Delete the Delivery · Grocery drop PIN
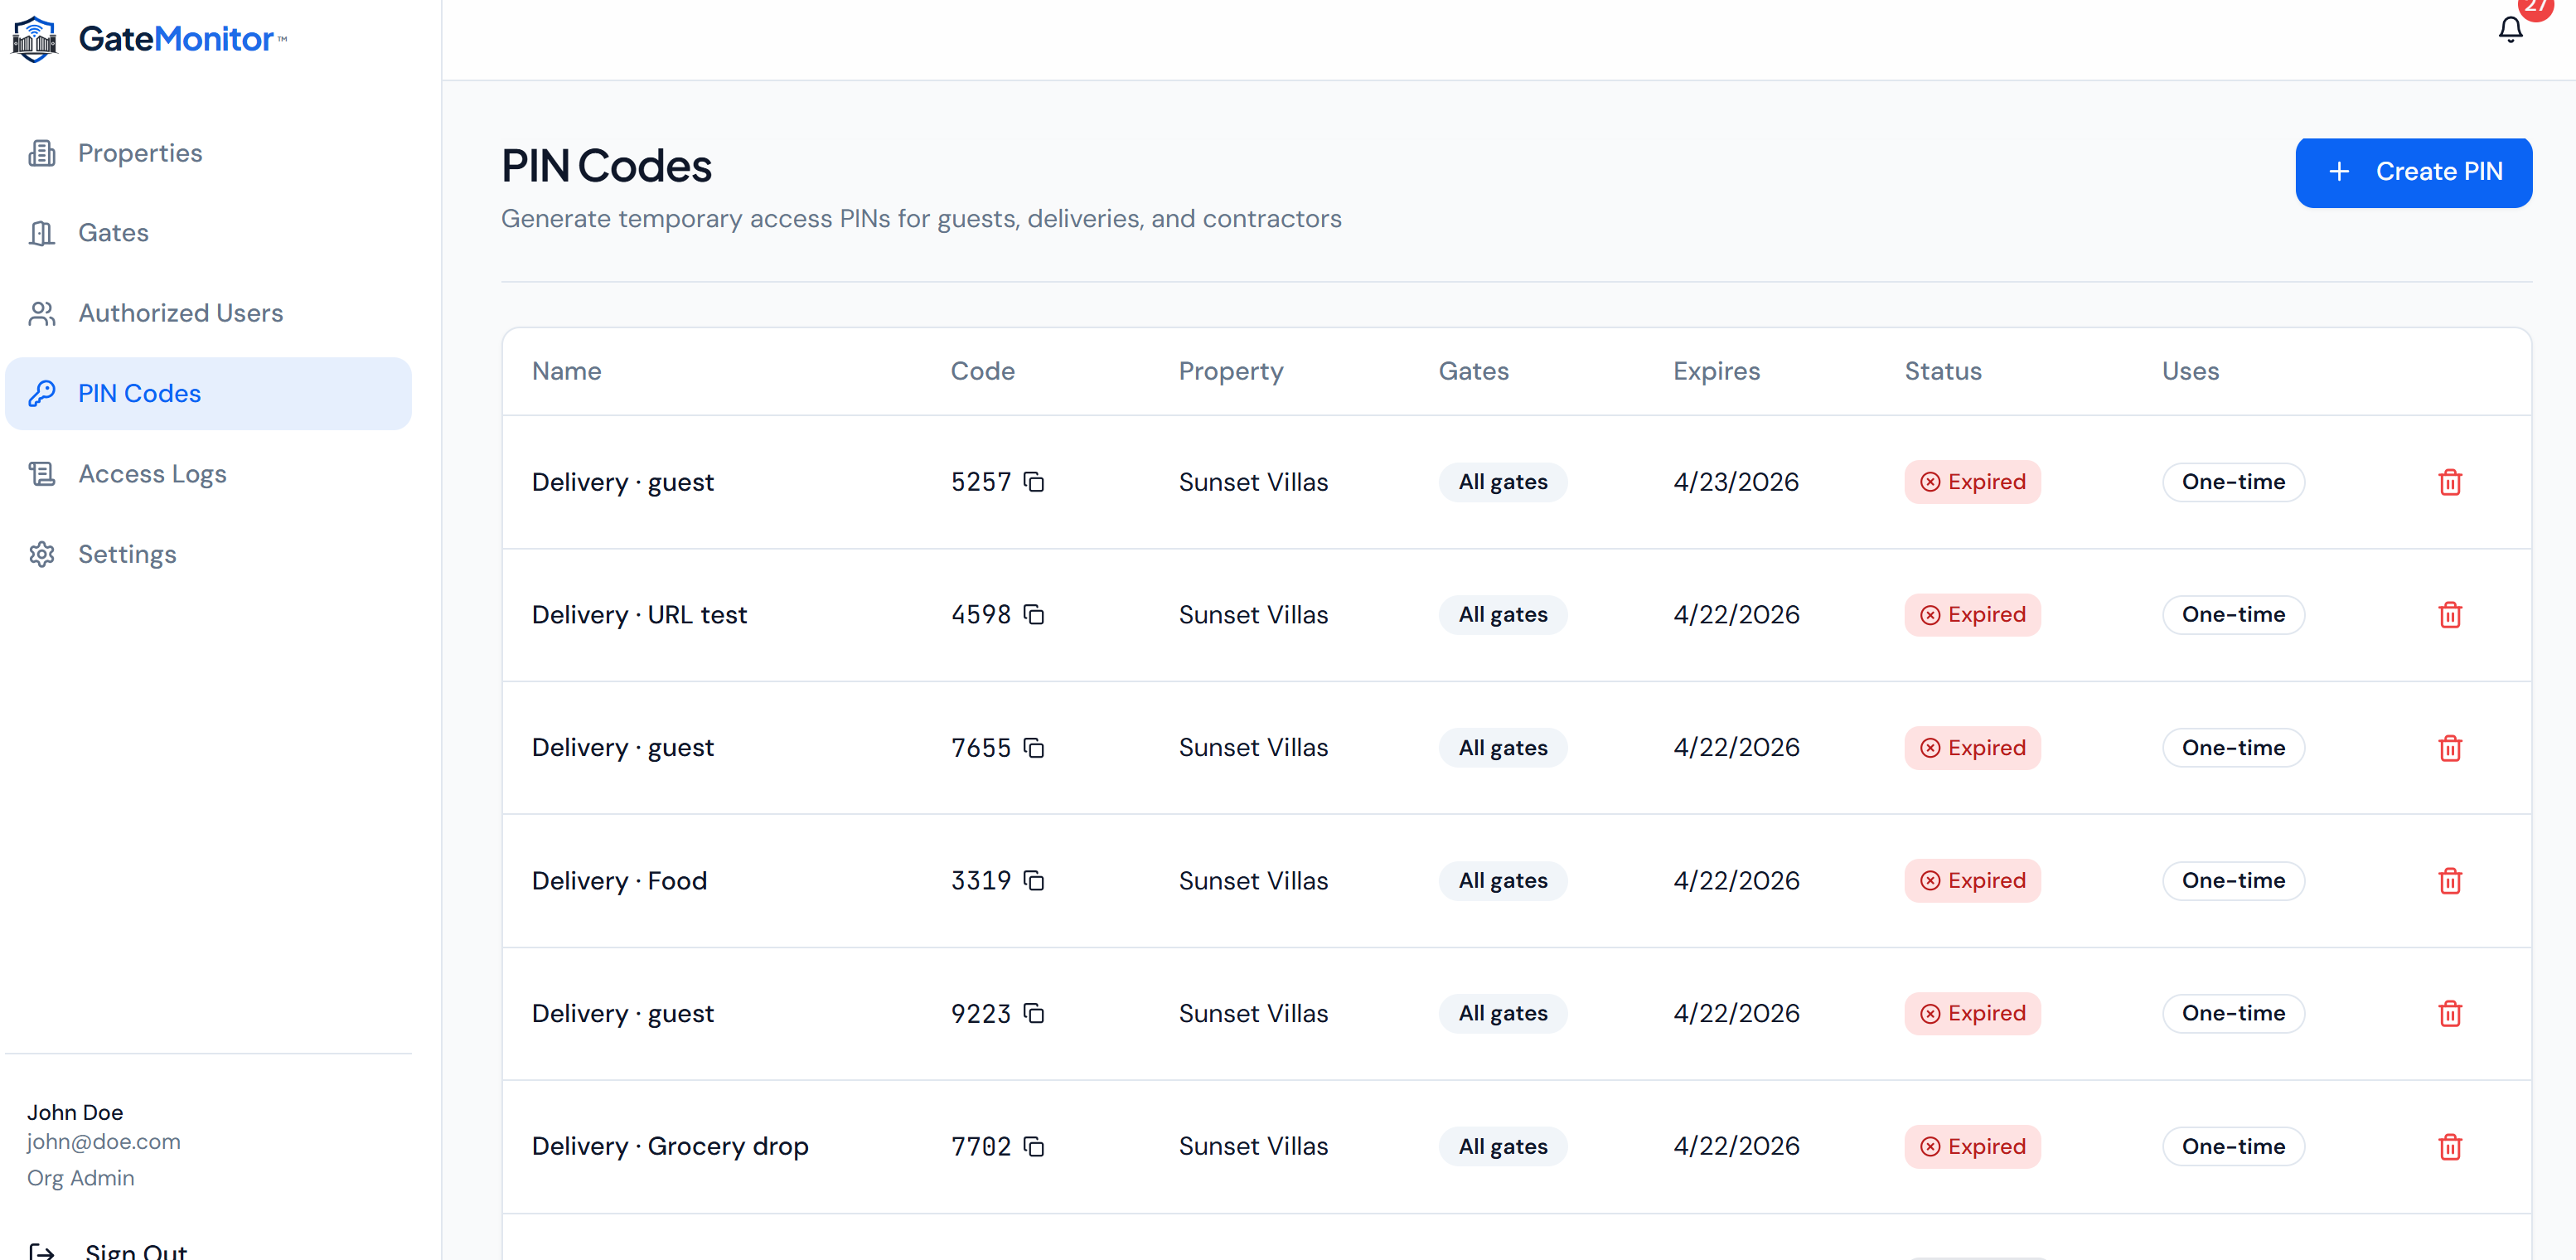 pos(2450,1147)
